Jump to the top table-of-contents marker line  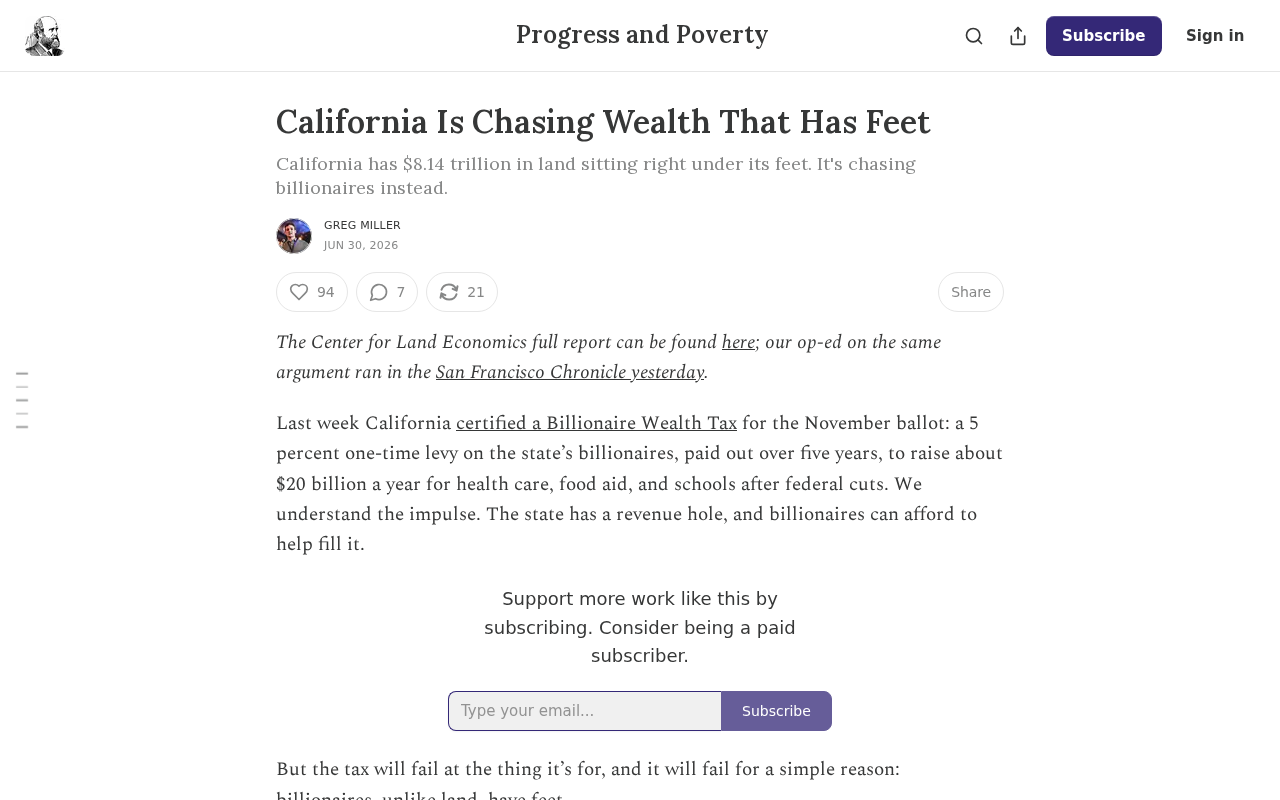tap(22, 373)
